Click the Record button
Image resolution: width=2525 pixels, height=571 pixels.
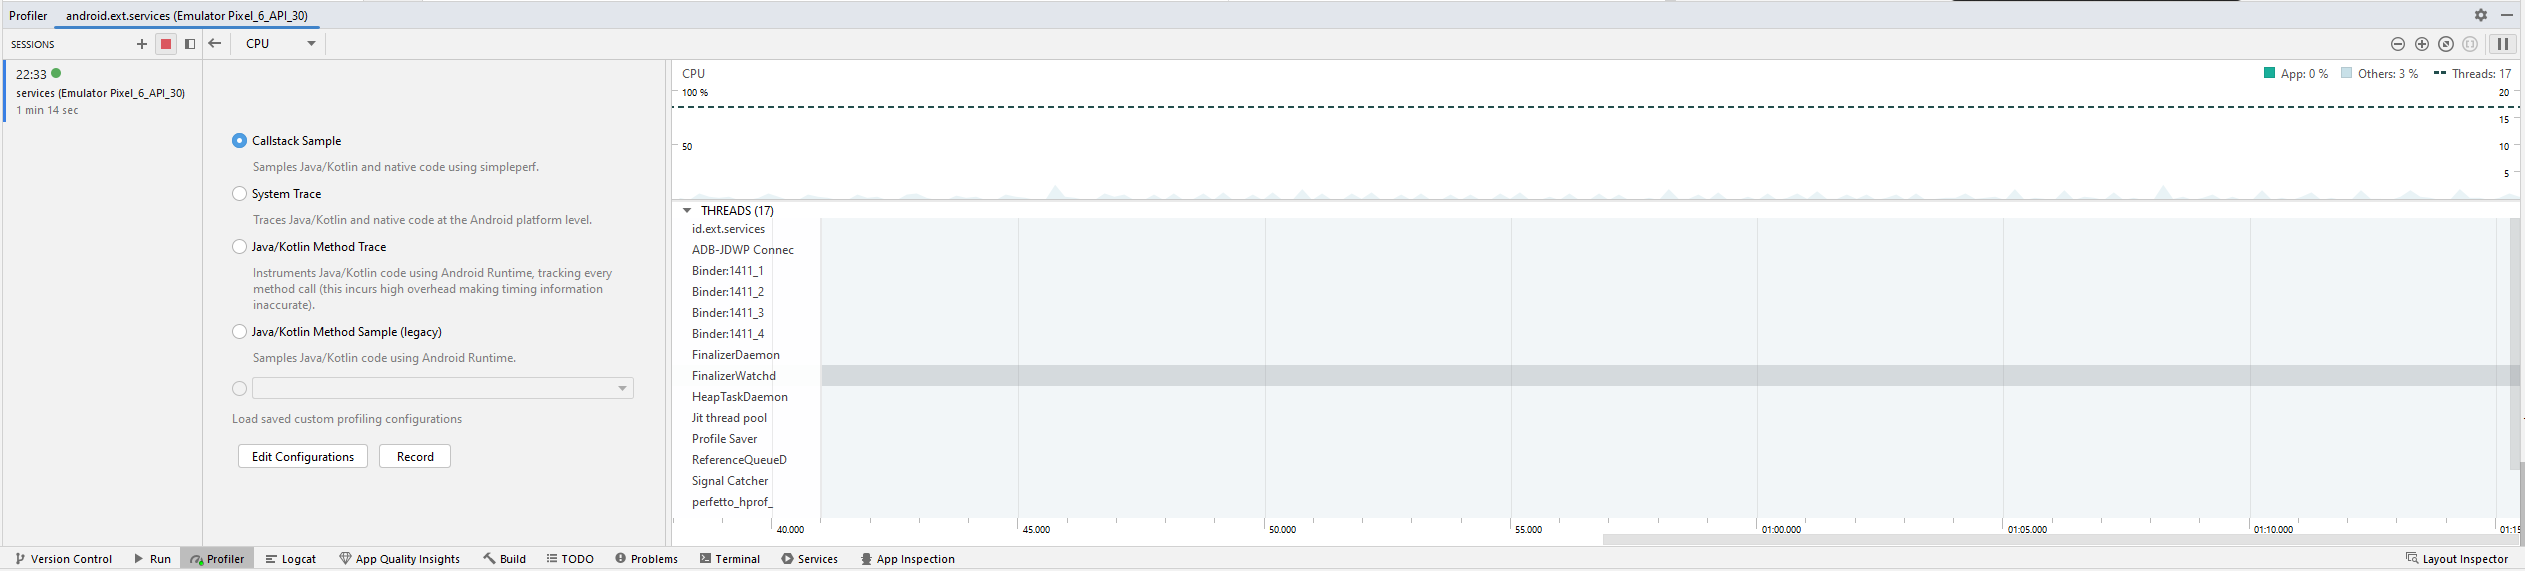(x=415, y=457)
